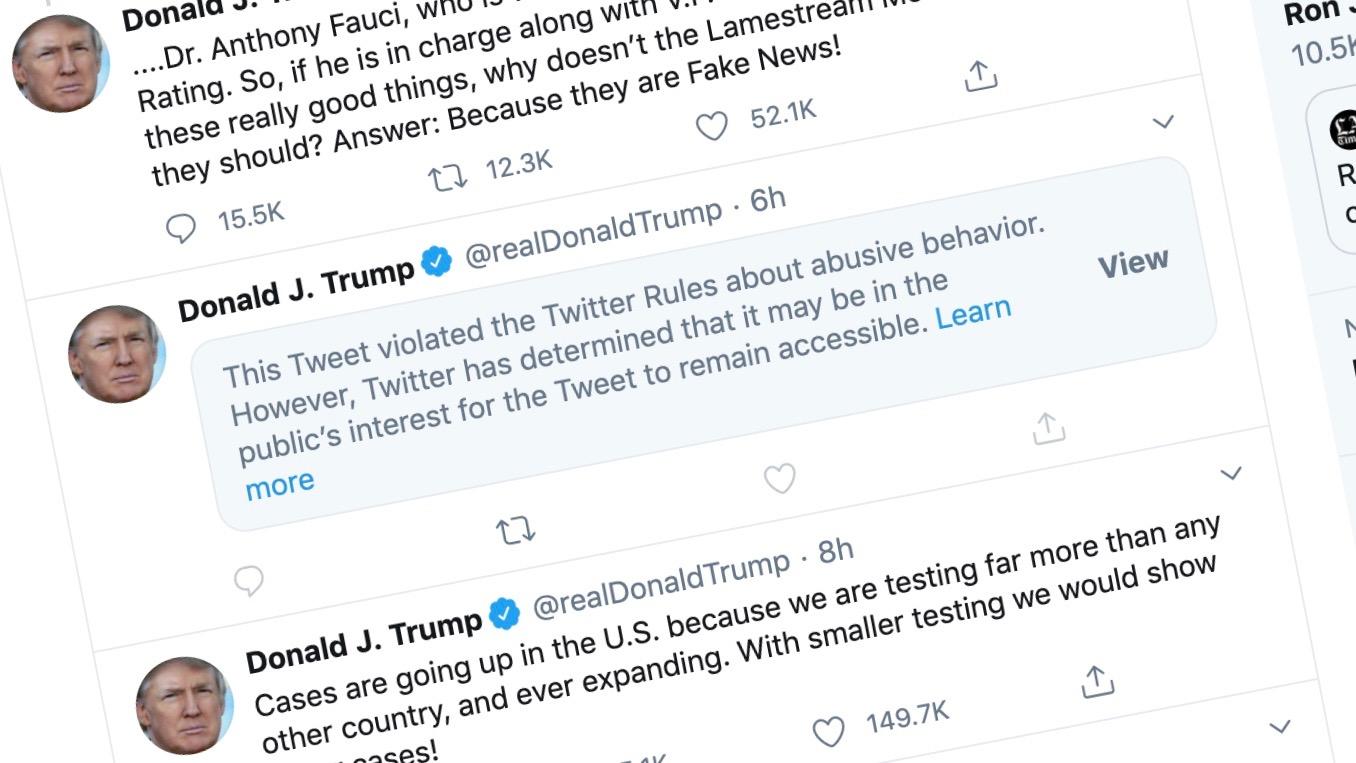Open @realDonaldTrump handle on the 6h tweet
The image size is (1356, 763).
(x=594, y=237)
